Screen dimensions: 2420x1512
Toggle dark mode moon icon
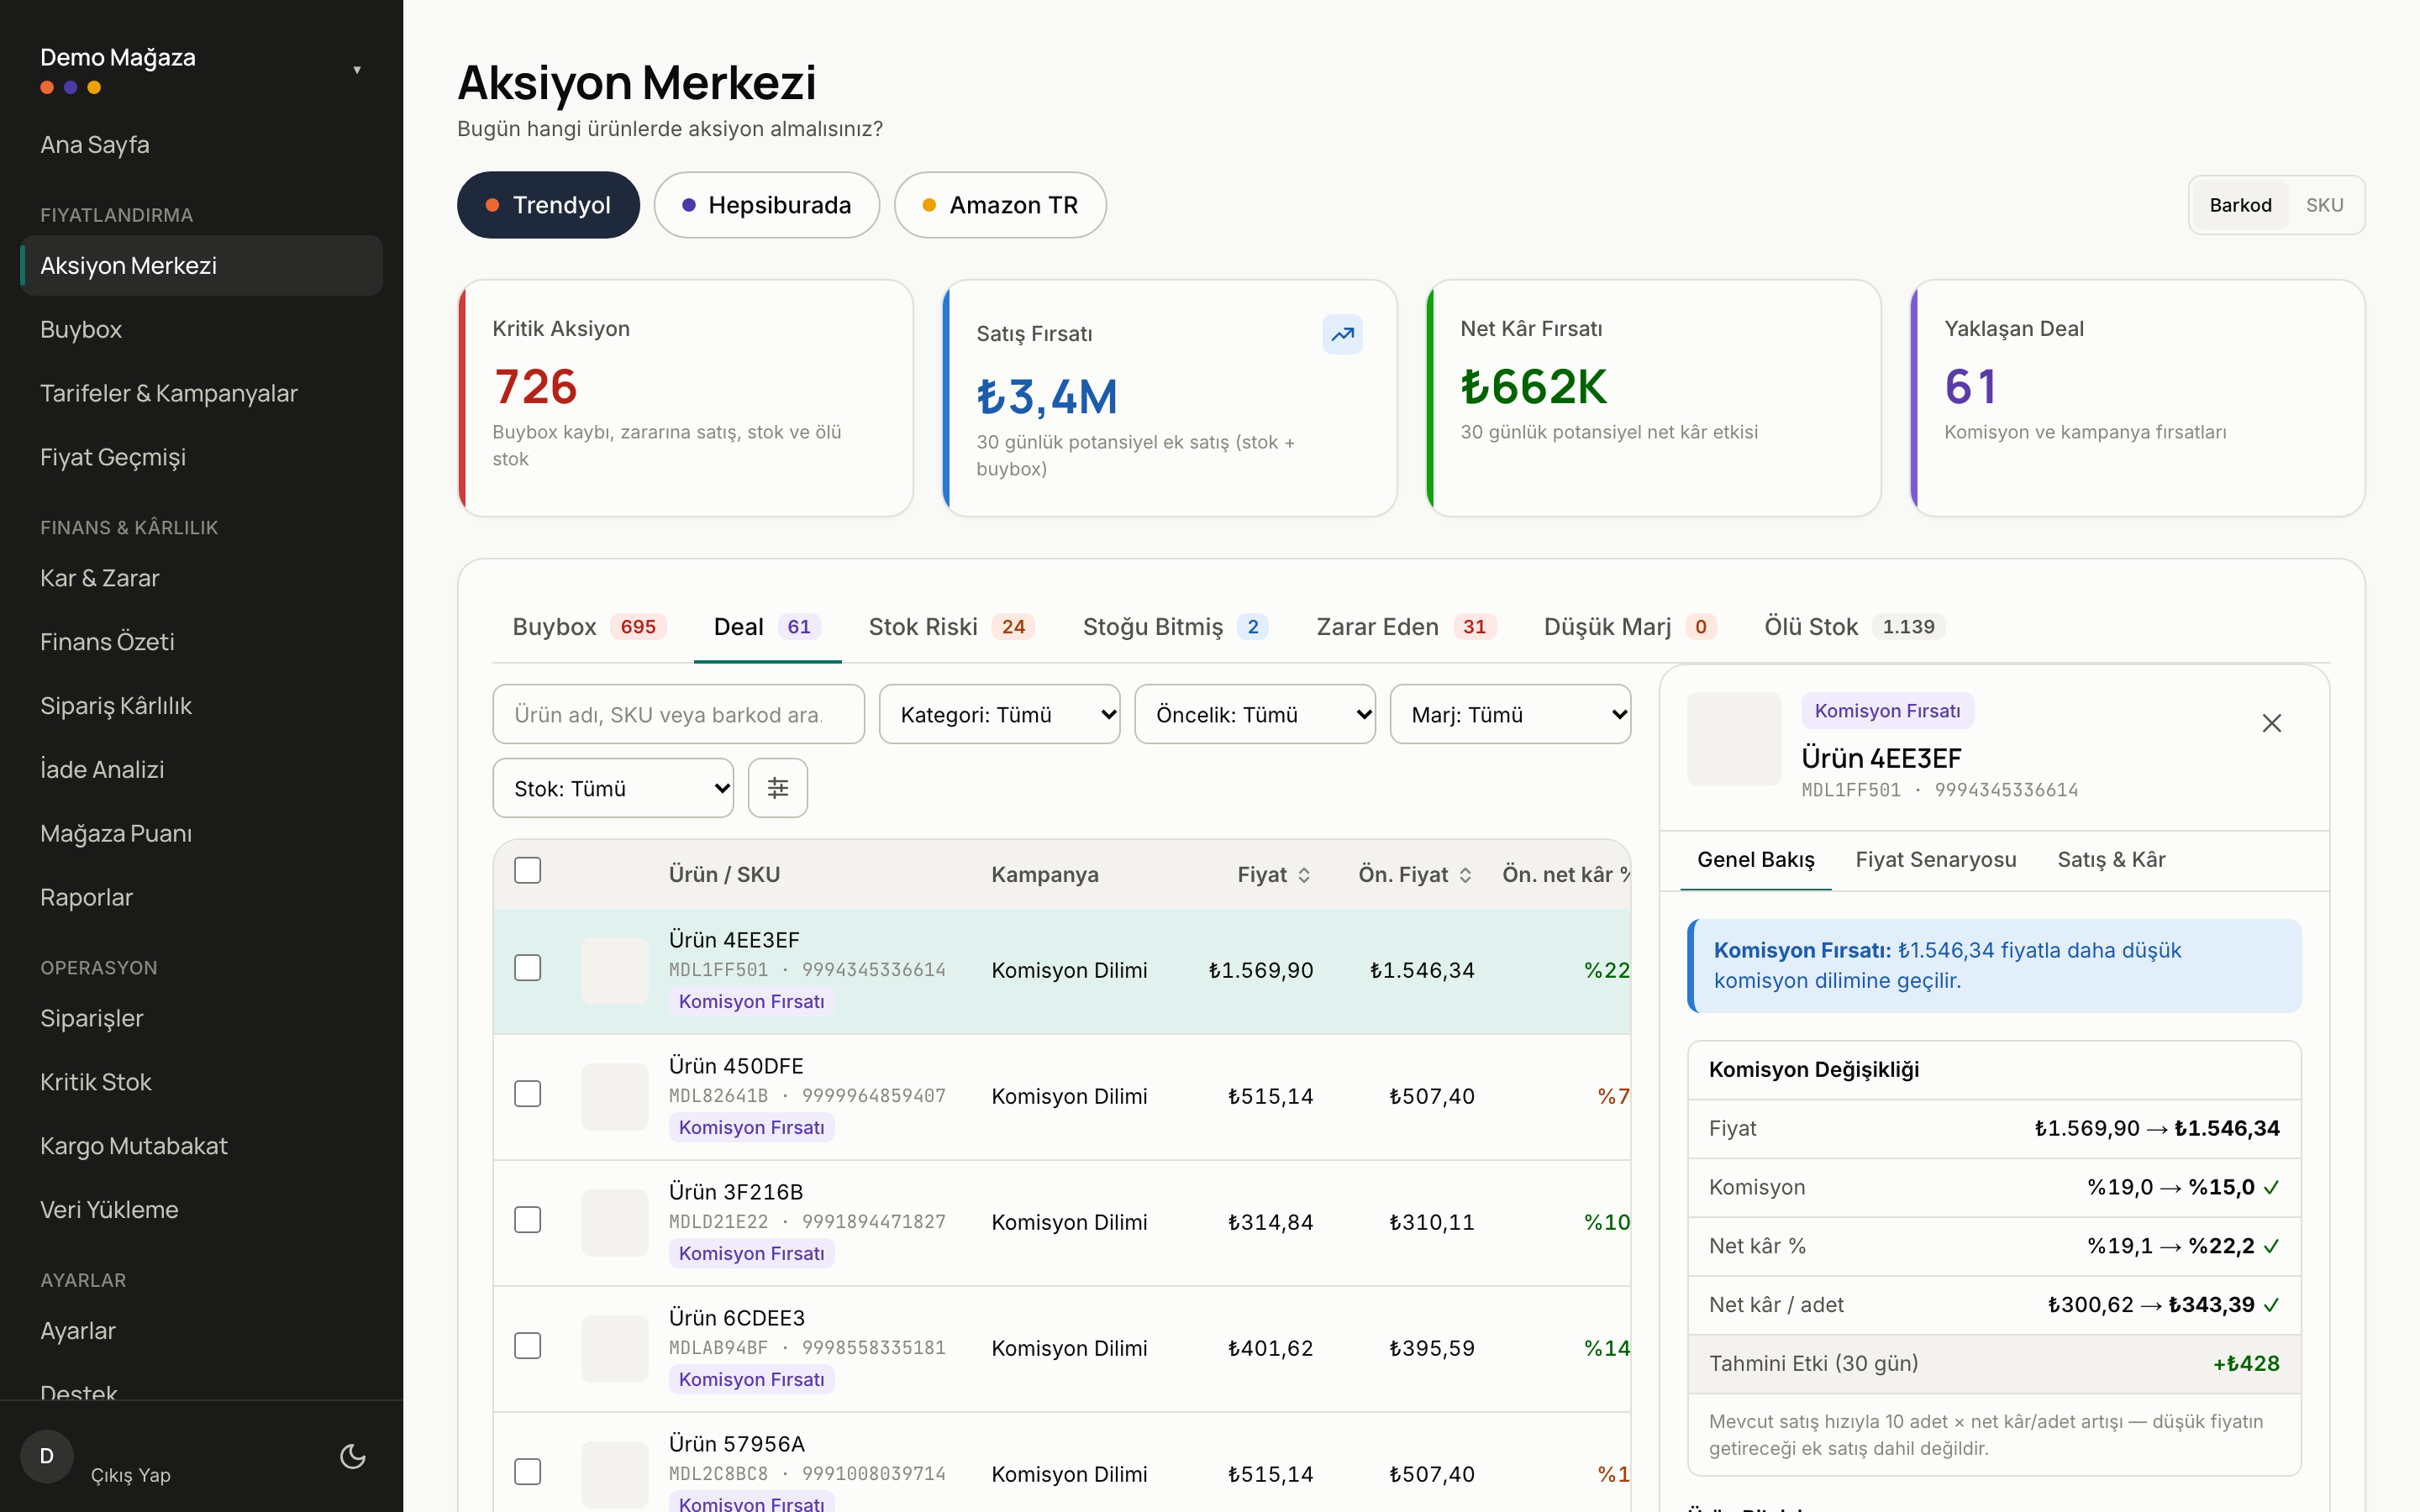(353, 1456)
